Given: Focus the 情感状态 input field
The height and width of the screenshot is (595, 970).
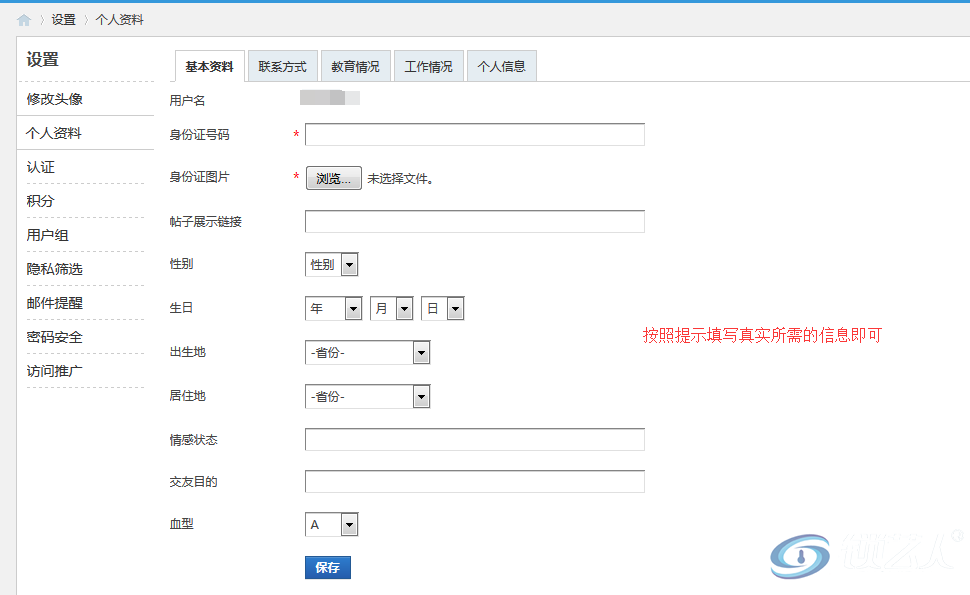Looking at the screenshot, I should pos(474,439).
